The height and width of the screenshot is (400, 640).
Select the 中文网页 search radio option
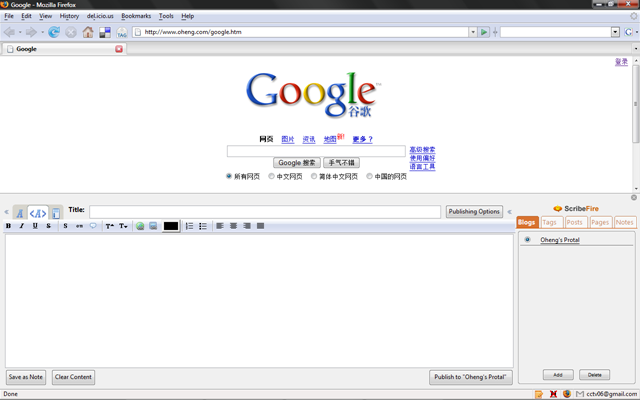(271, 176)
